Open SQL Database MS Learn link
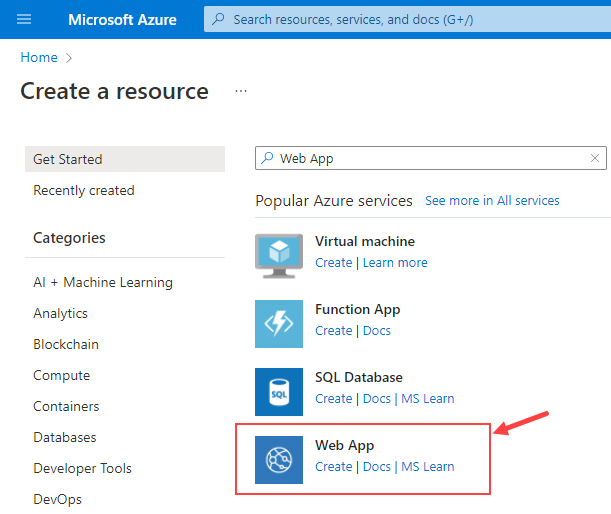611x514 pixels. click(428, 399)
